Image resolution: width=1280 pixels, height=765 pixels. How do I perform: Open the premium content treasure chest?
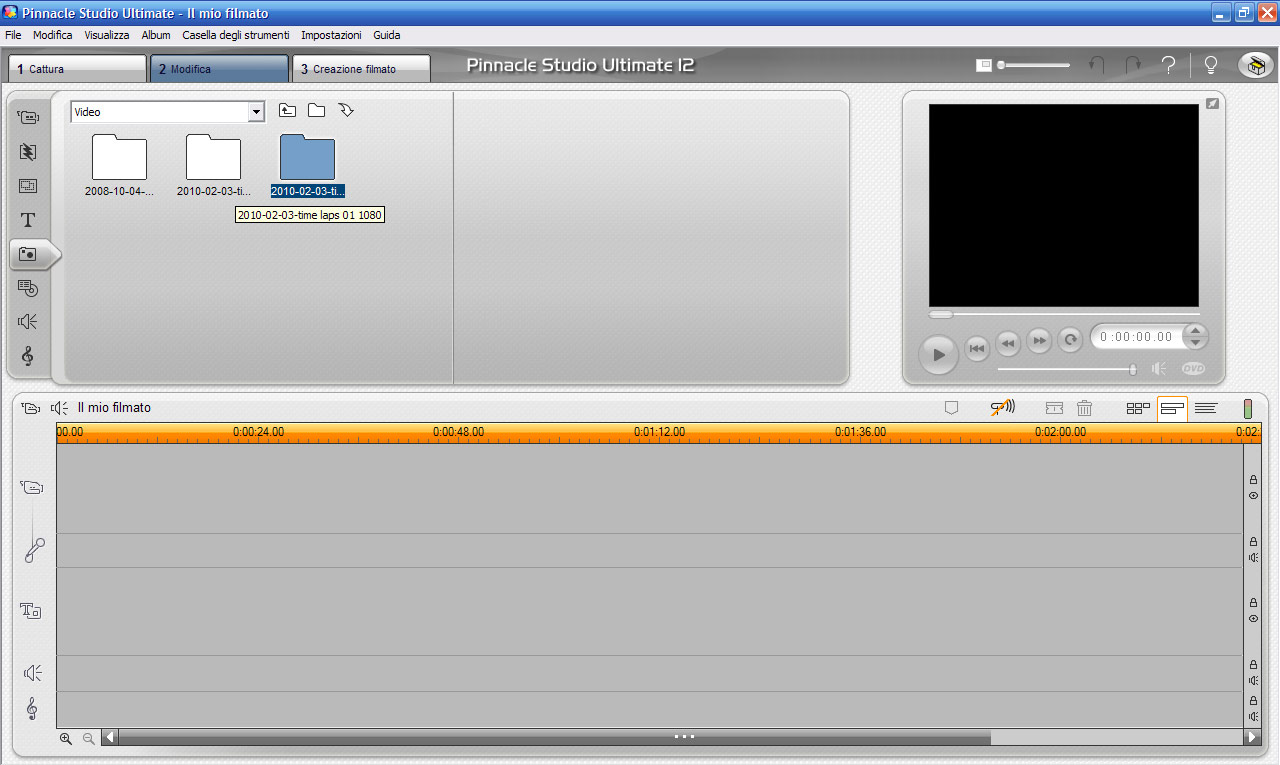point(1256,65)
